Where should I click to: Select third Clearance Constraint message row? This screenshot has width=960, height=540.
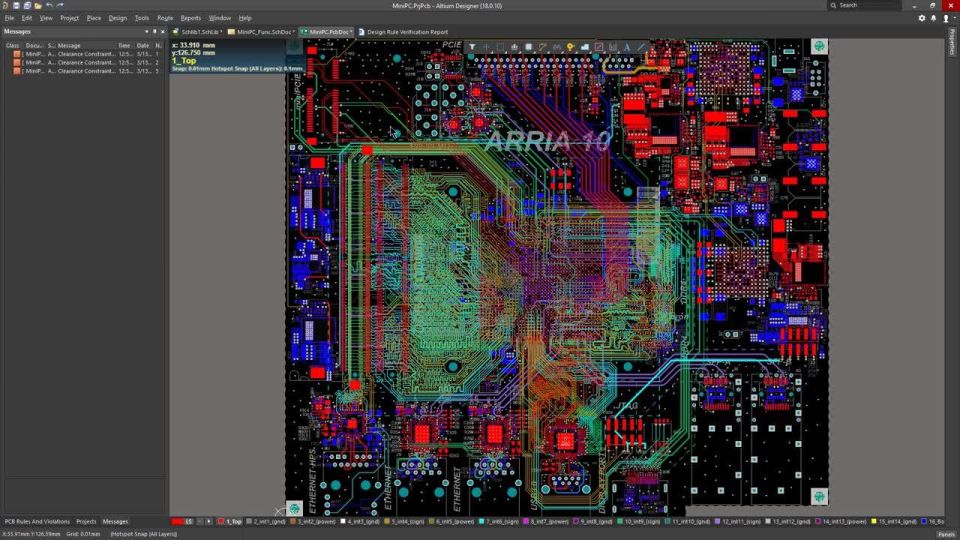point(84,71)
